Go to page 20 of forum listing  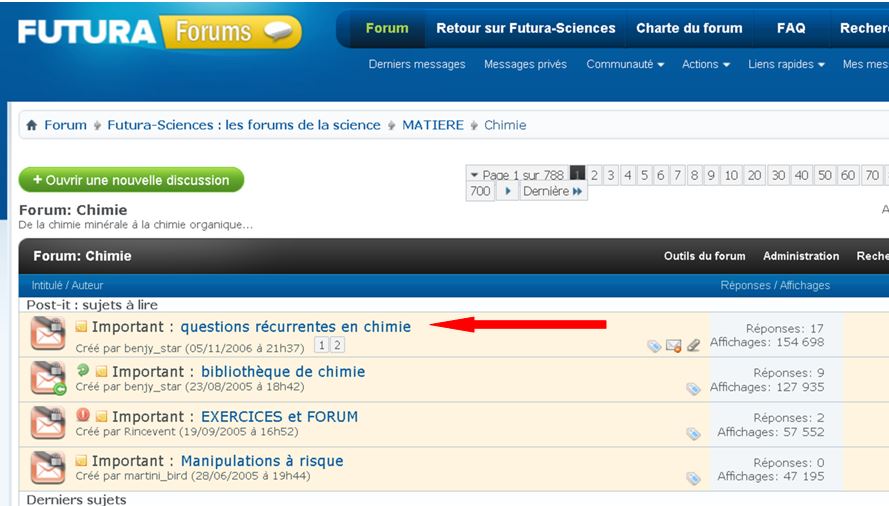point(754,175)
